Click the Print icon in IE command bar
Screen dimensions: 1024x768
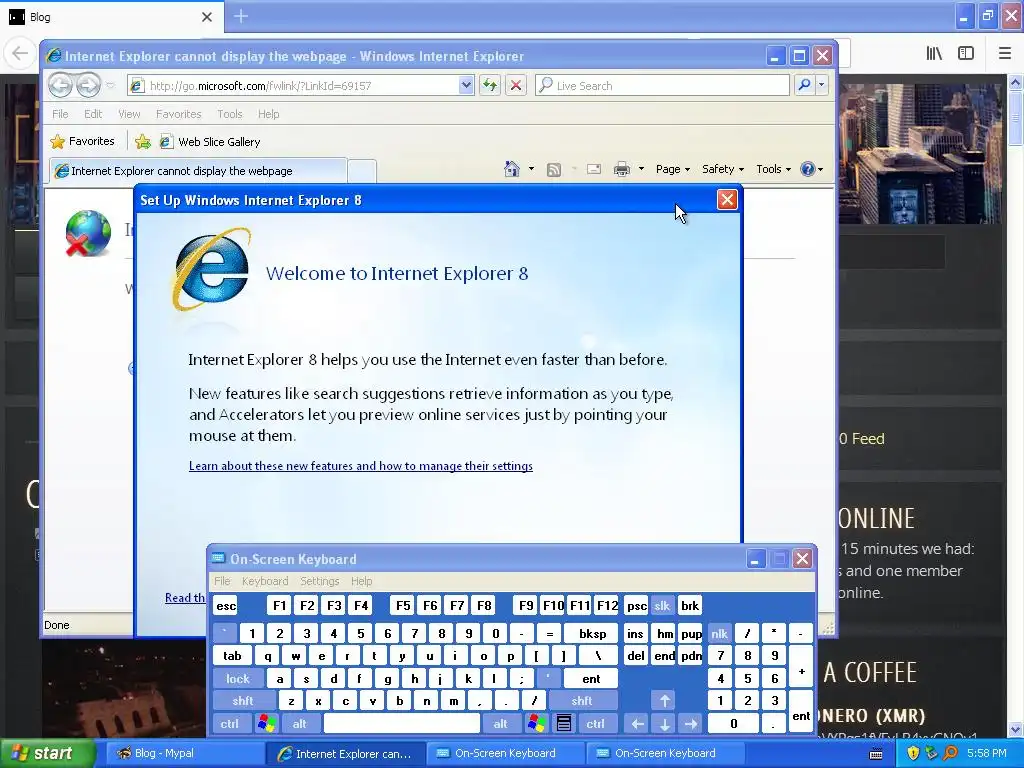[622, 169]
